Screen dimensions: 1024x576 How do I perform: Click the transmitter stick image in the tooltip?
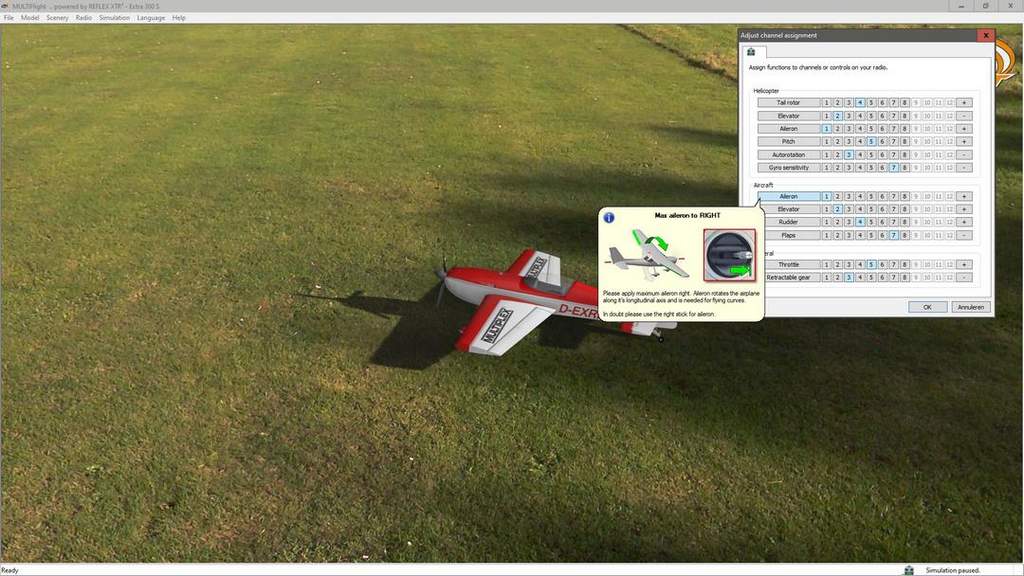[x=730, y=254]
